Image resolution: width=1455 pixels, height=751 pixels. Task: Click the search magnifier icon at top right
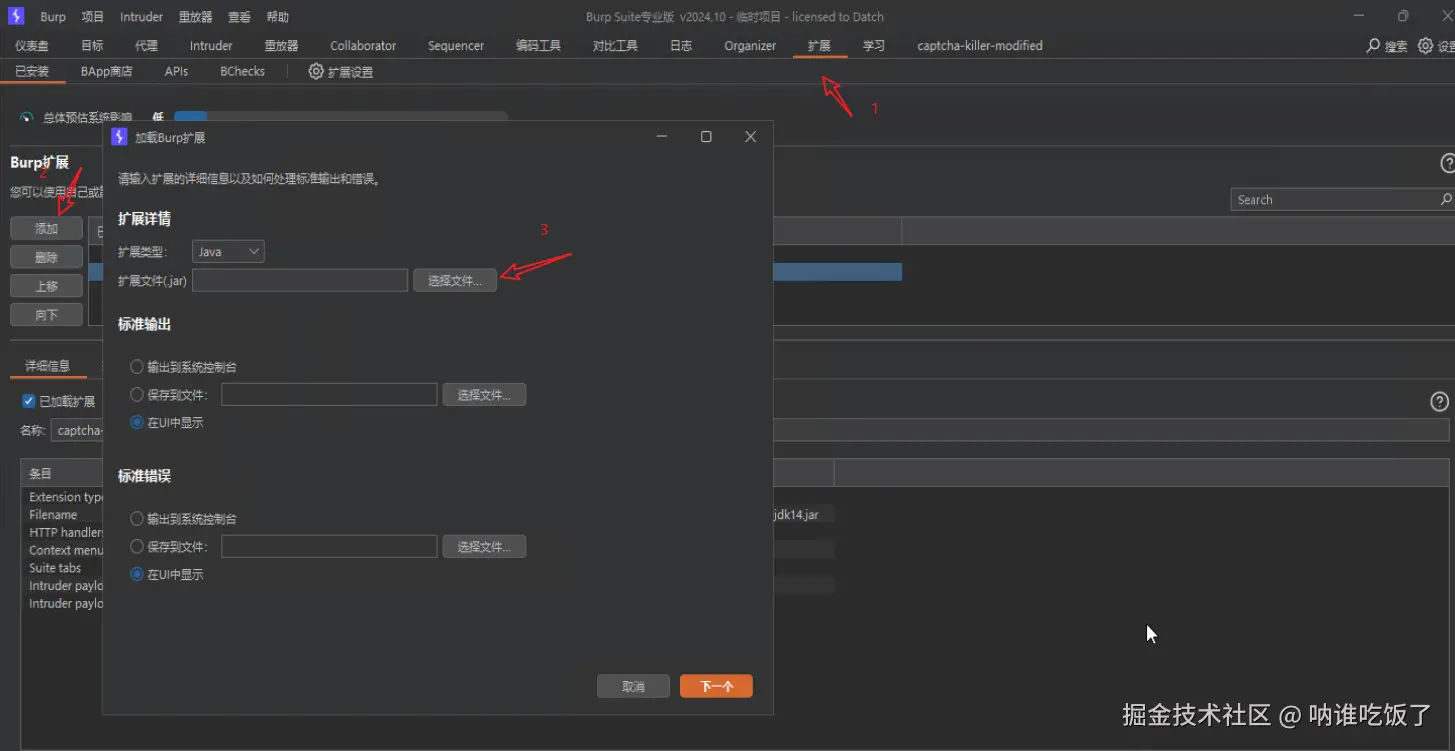coord(1374,46)
